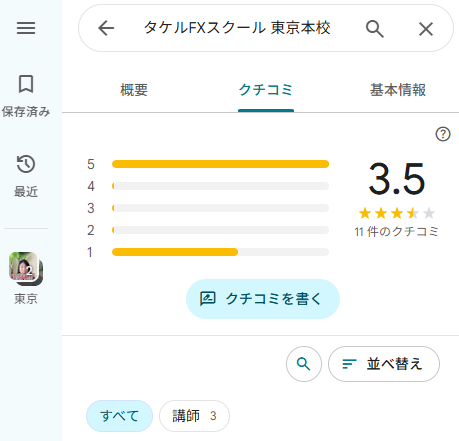Image resolution: width=459 pixels, height=441 pixels.
Task: Switch to the 概要 tab
Action: click(x=134, y=90)
